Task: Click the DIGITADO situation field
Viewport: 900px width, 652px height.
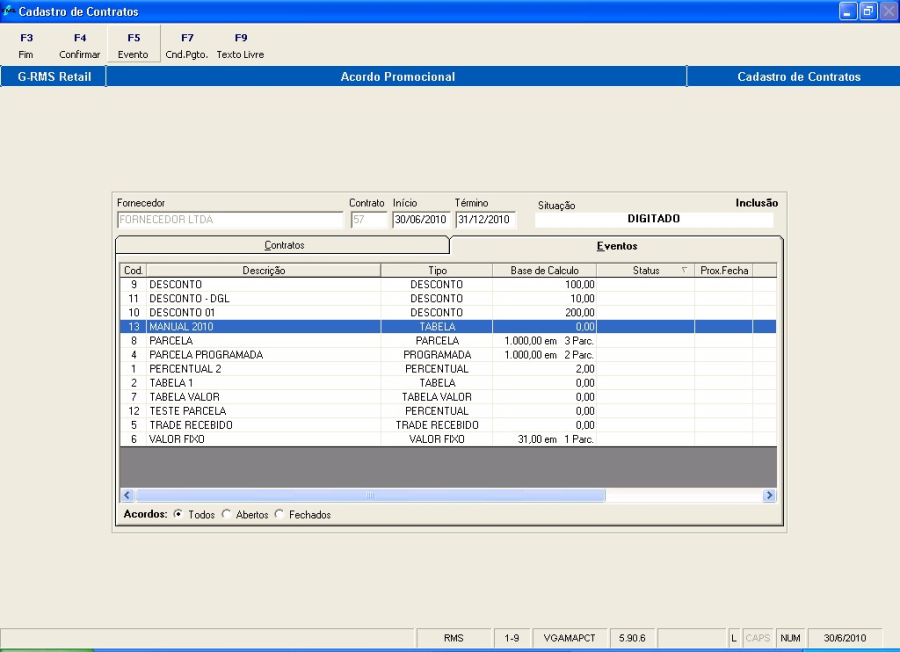Action: [654, 219]
